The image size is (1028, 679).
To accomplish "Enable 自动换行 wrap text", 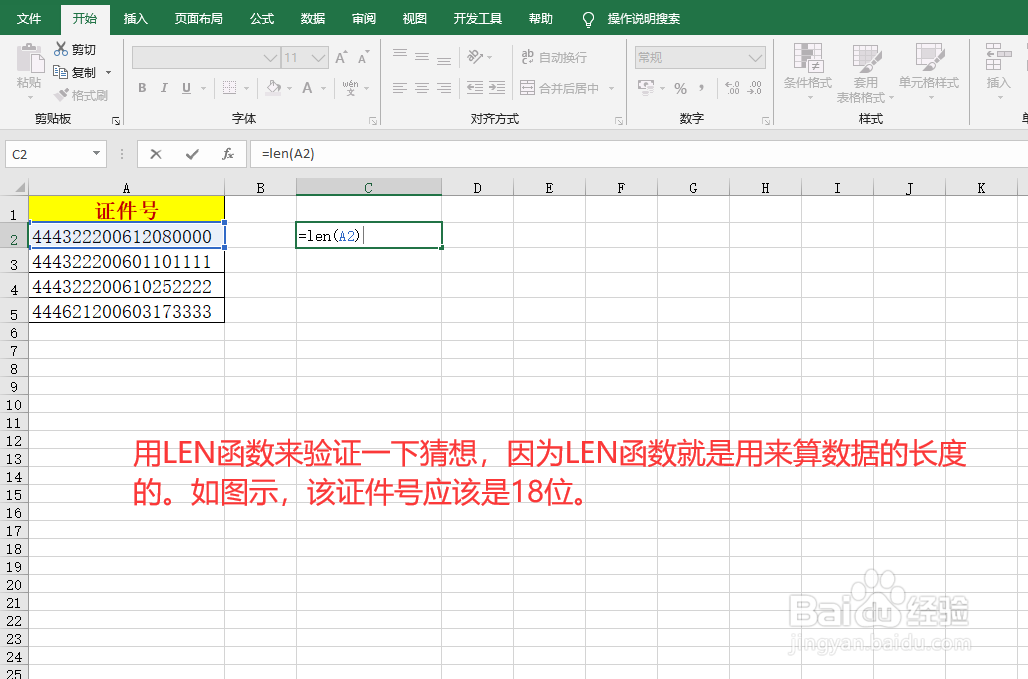I will pyautogui.click(x=552, y=57).
